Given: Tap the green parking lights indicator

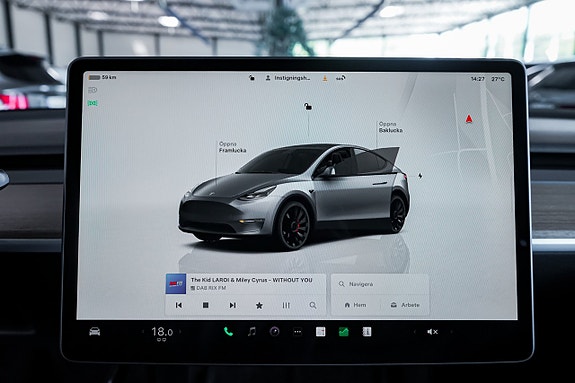Looking at the screenshot, I should click(x=92, y=103).
